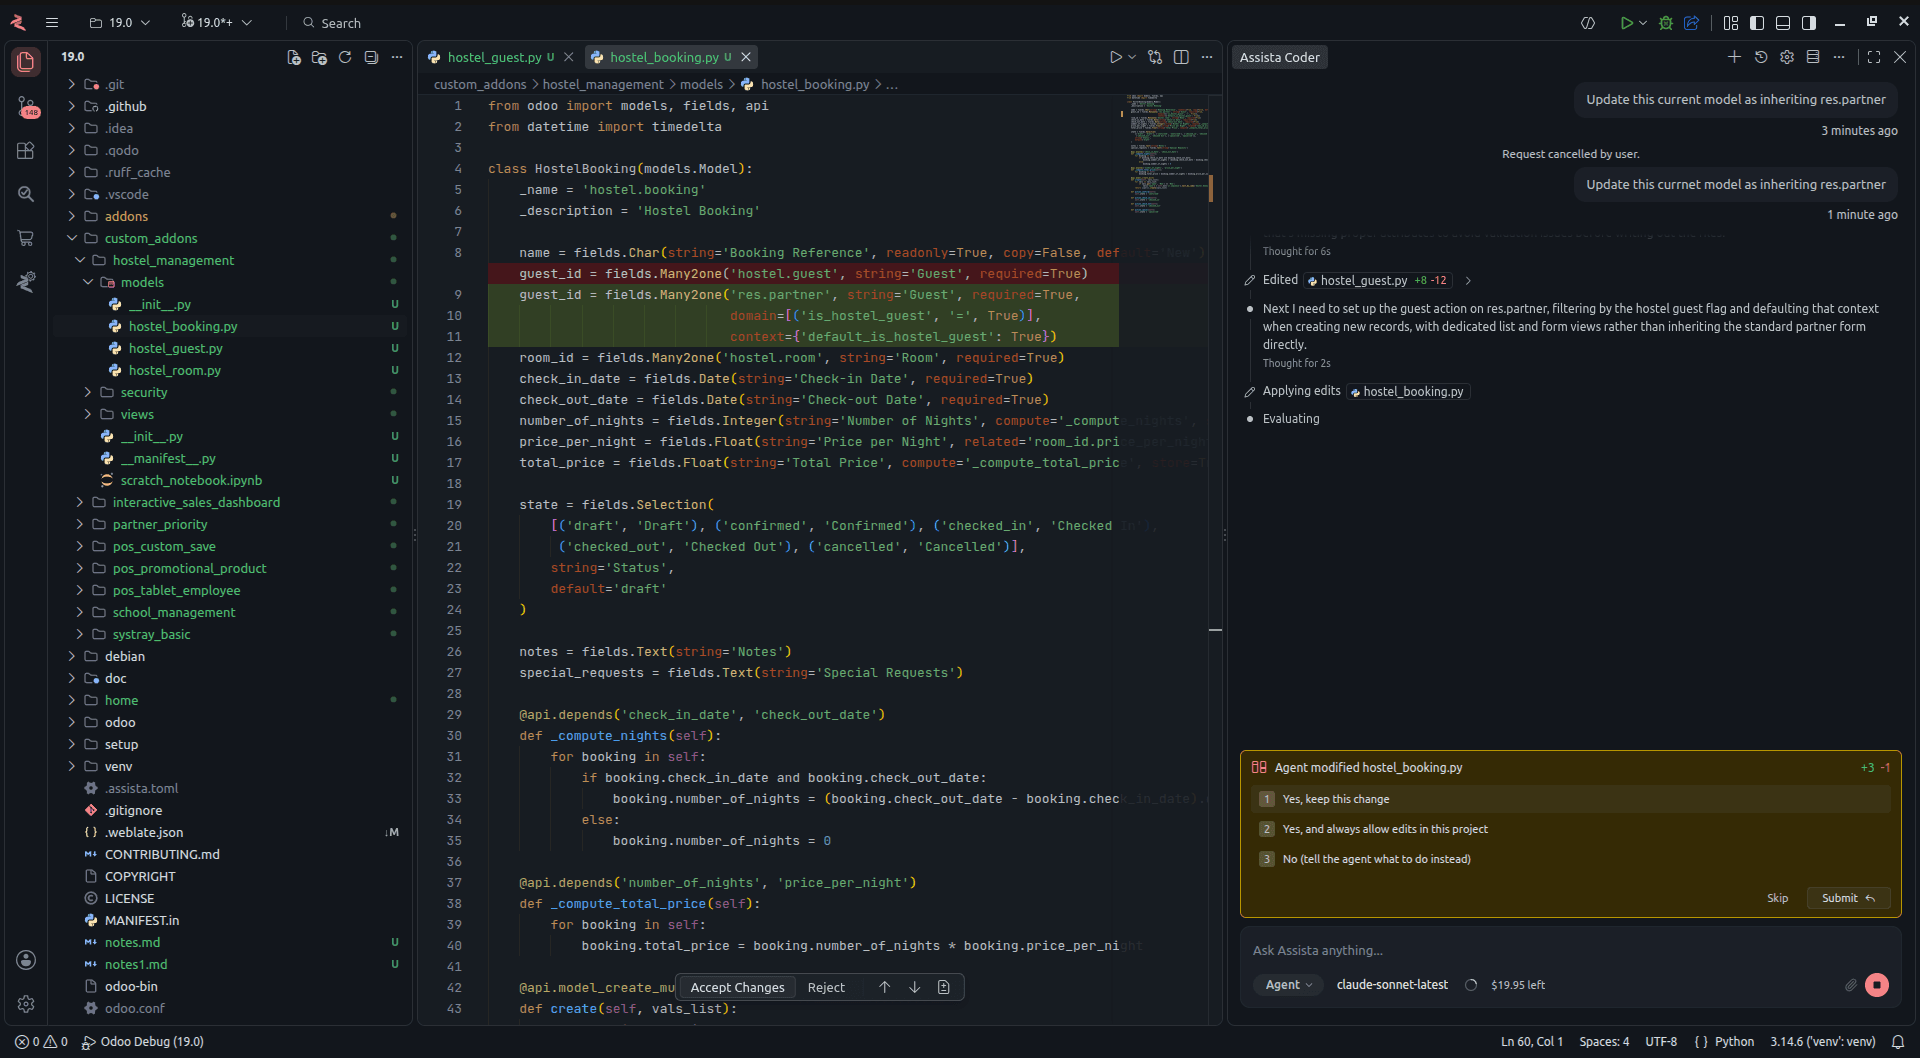Open Assista Coder settings gear
The image size is (1920, 1058).
tap(1787, 57)
